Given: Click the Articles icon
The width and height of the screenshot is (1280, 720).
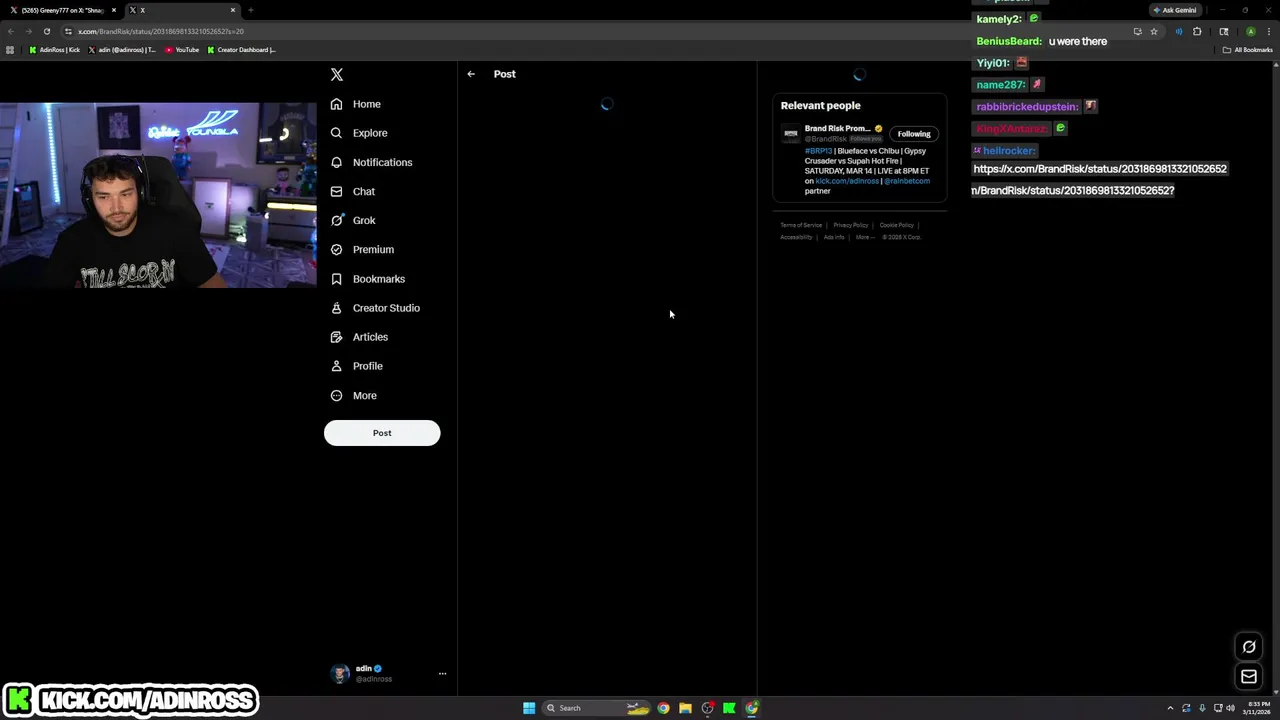Looking at the screenshot, I should pyautogui.click(x=336, y=337).
